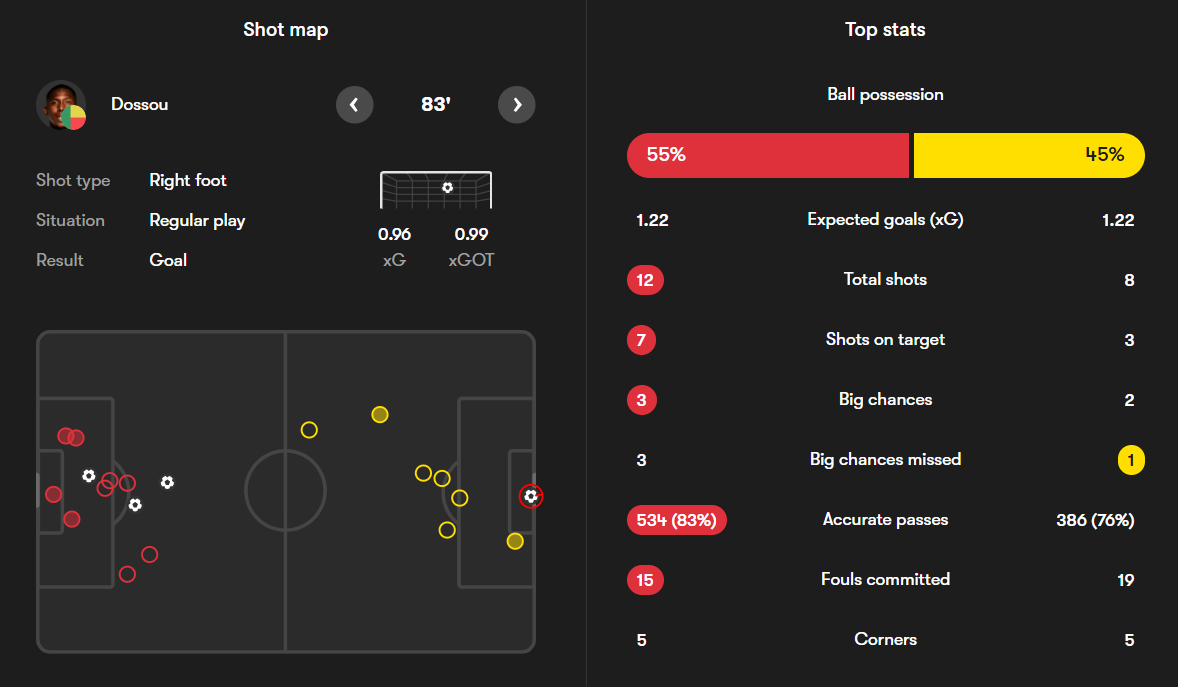
Task: Select the goal ball icon farthest from left goal
Action: tap(167, 482)
